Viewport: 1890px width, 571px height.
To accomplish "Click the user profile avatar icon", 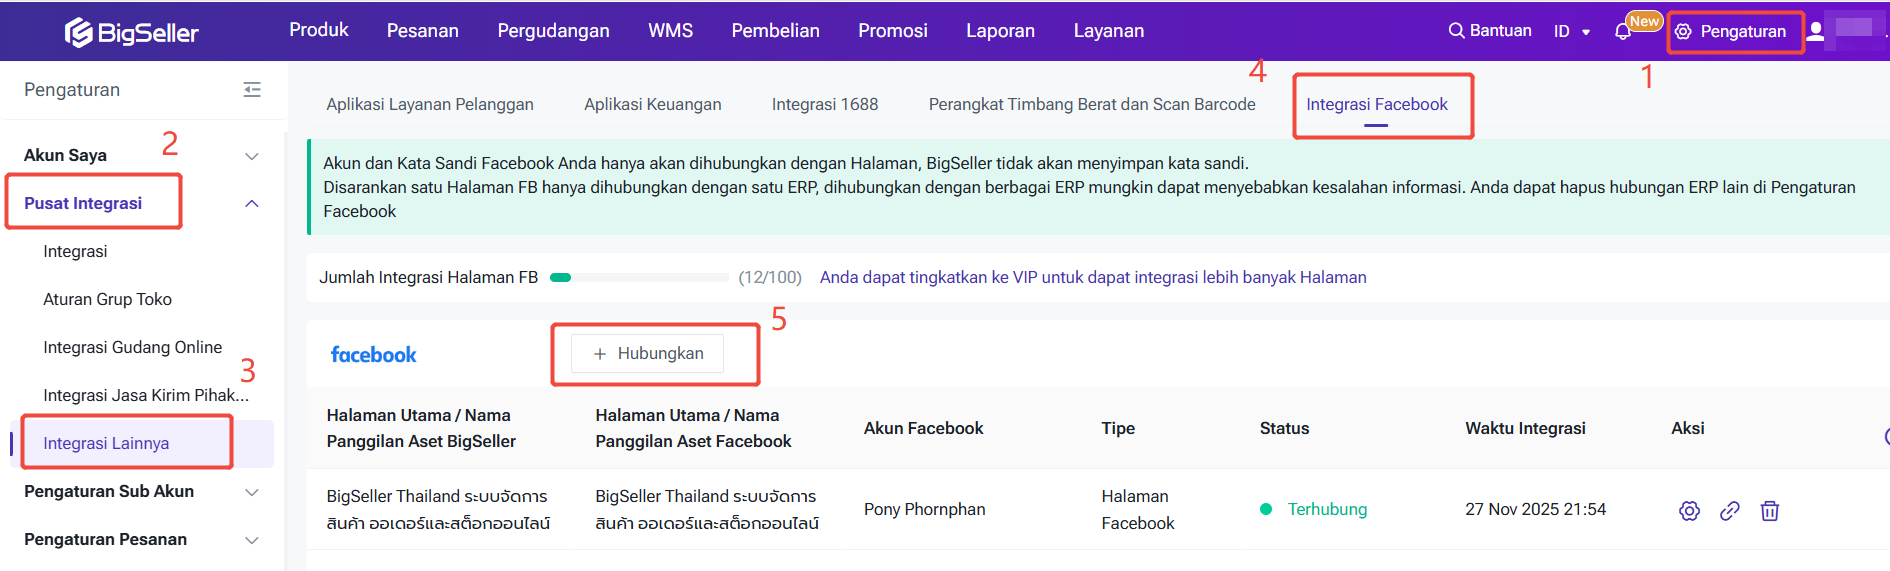I will (x=1816, y=32).
